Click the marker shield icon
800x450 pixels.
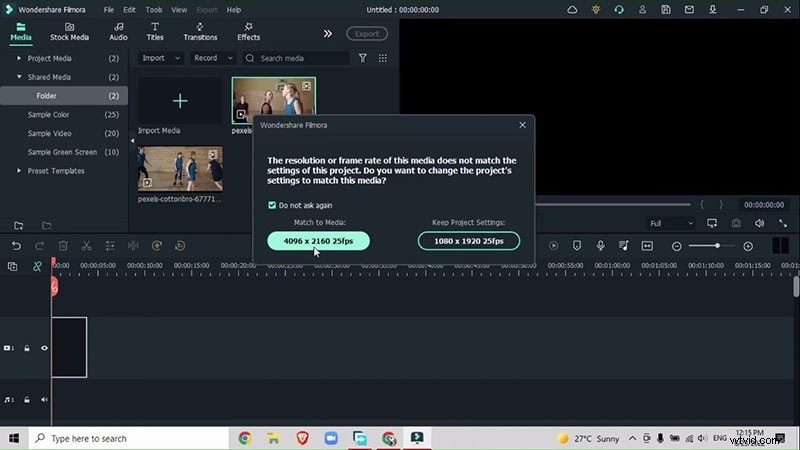(577, 246)
